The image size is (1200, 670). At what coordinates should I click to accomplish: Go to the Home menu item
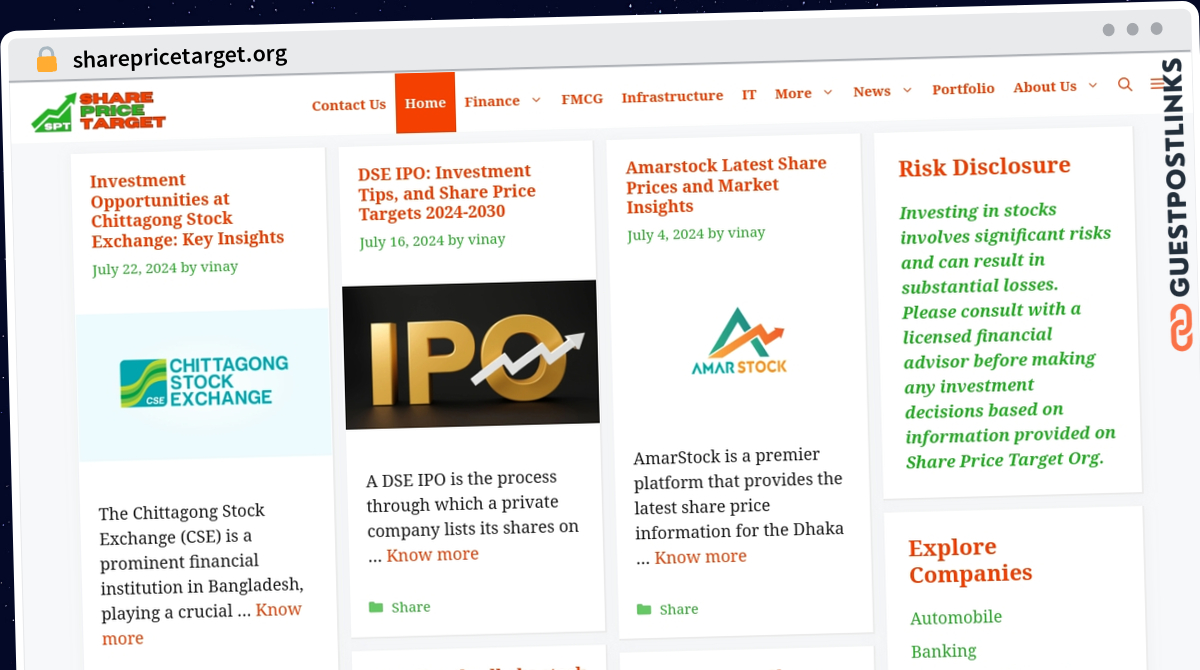pyautogui.click(x=425, y=103)
